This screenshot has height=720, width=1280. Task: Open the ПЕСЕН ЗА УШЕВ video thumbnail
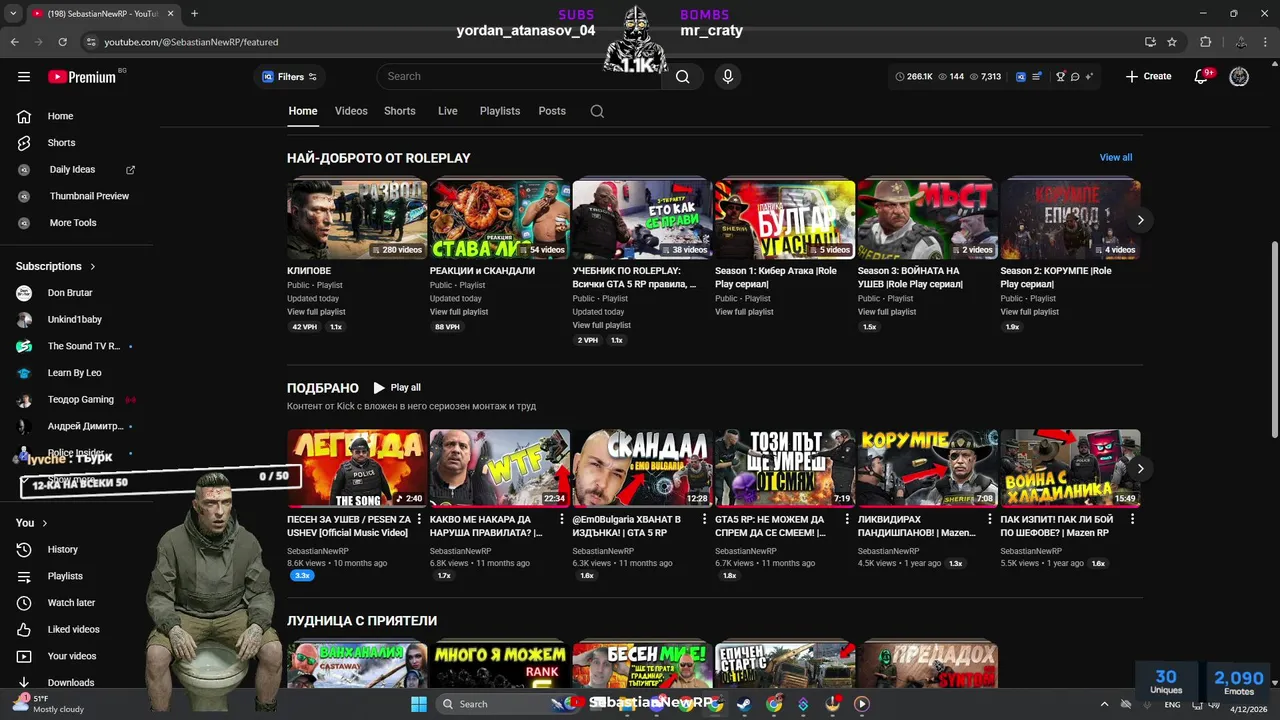pos(357,469)
